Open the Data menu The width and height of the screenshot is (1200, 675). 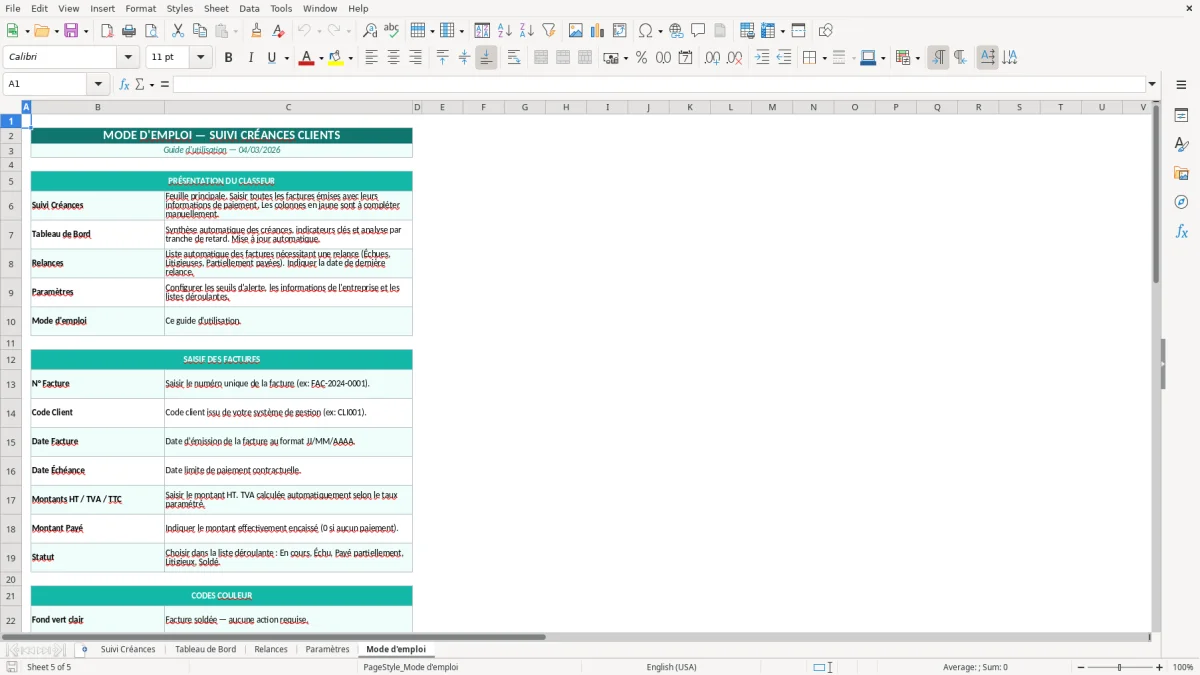pos(249,8)
